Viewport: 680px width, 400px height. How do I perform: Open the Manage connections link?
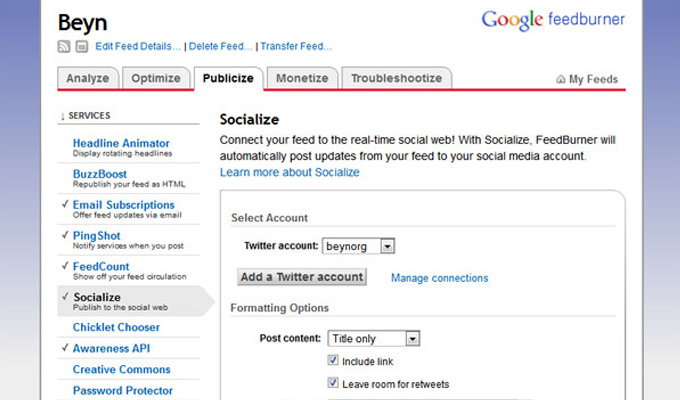tap(439, 278)
